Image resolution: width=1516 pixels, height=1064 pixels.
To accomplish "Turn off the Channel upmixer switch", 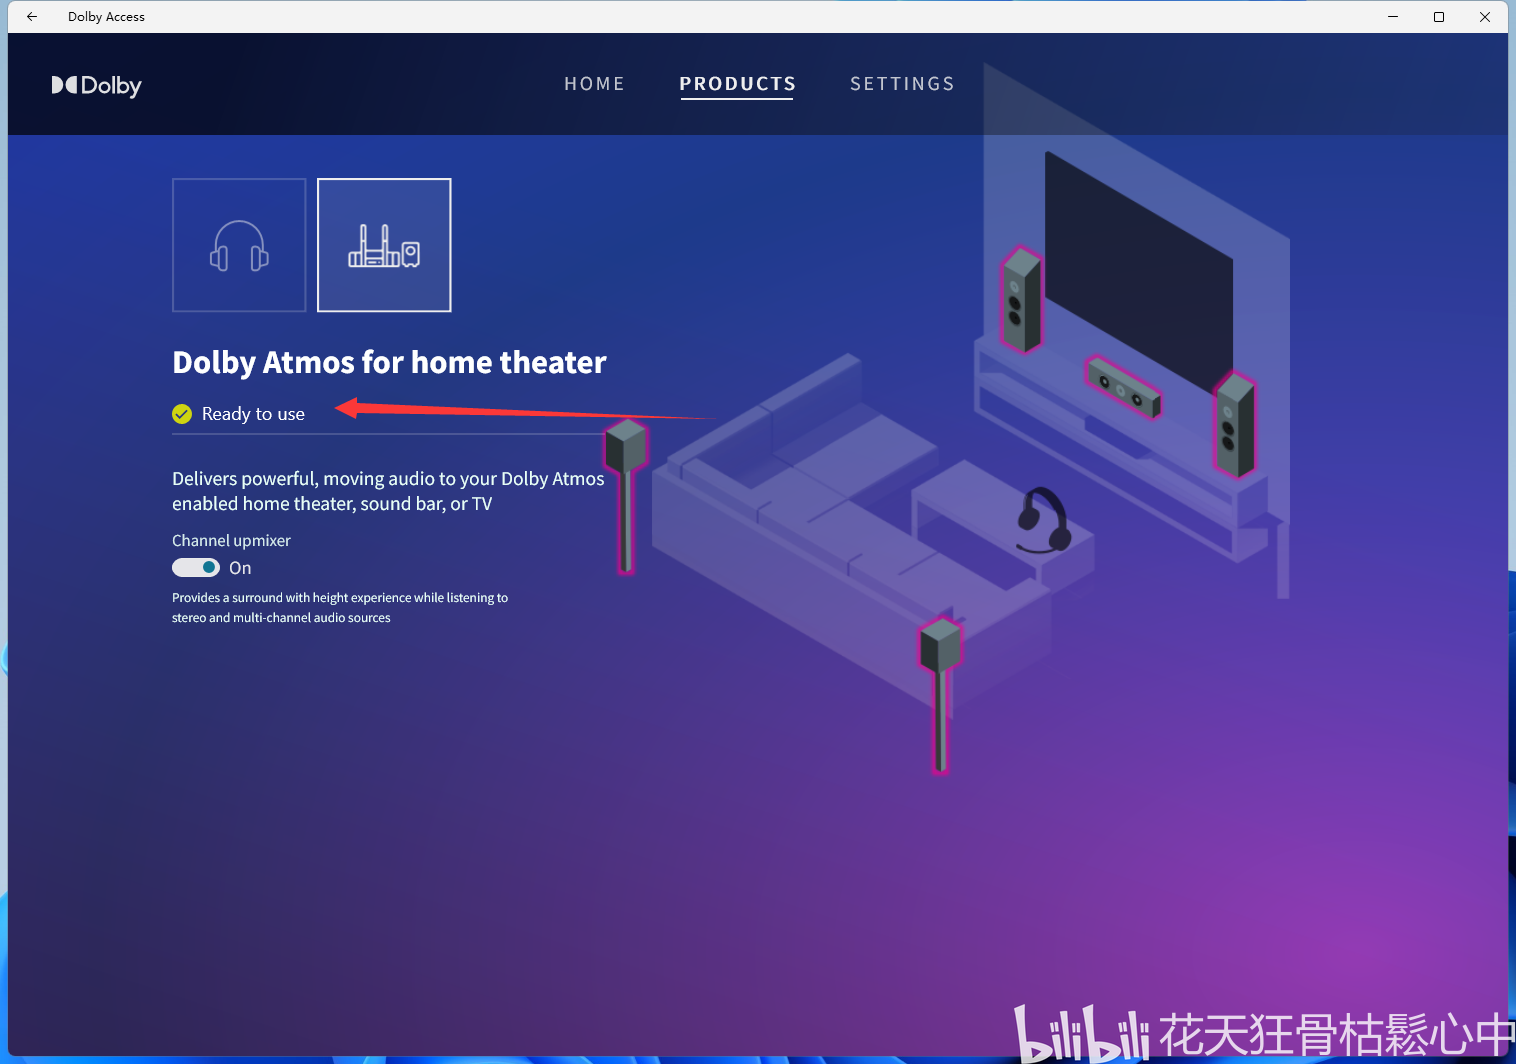I will point(196,568).
